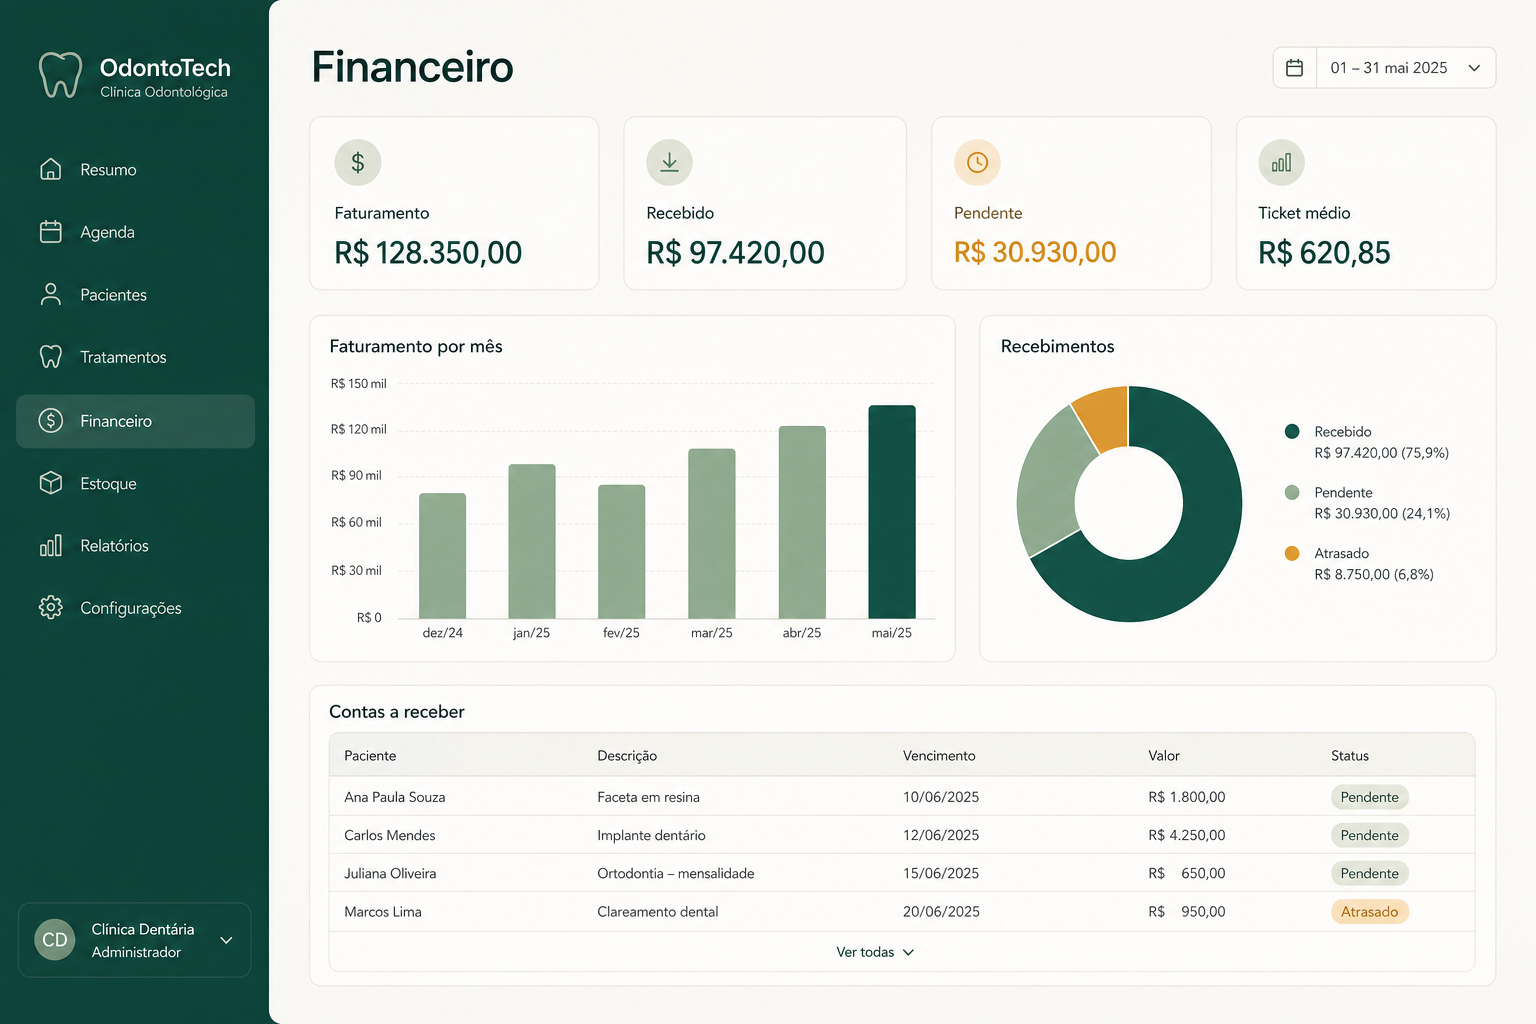
Task: Click the clock icon on Pendente card
Action: click(x=978, y=162)
